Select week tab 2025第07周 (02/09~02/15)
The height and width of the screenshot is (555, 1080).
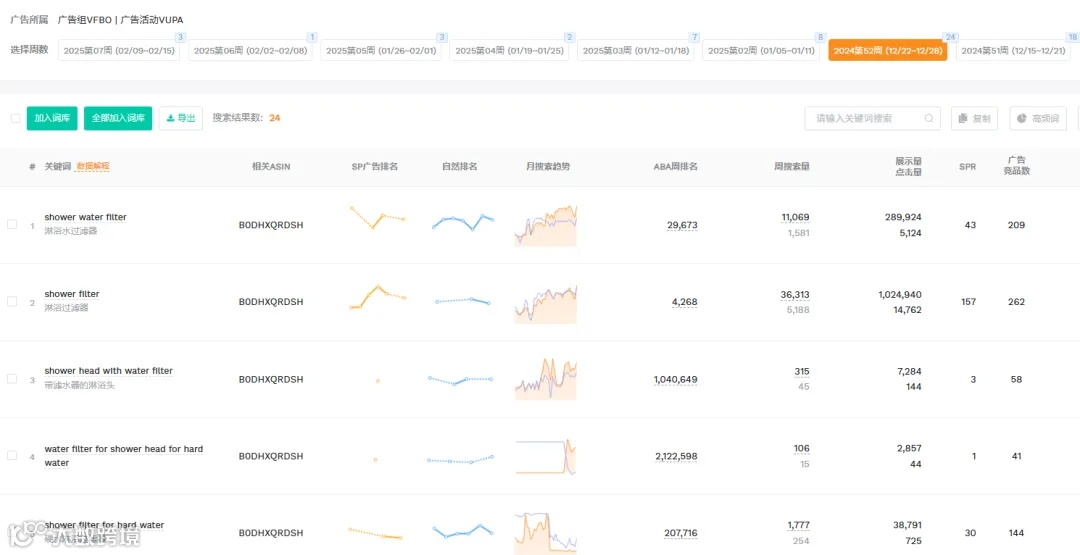click(118, 50)
